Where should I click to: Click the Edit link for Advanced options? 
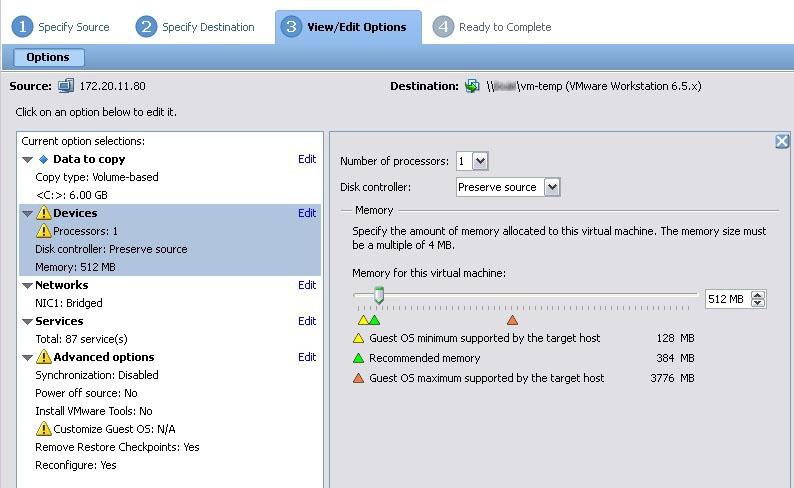[307, 357]
